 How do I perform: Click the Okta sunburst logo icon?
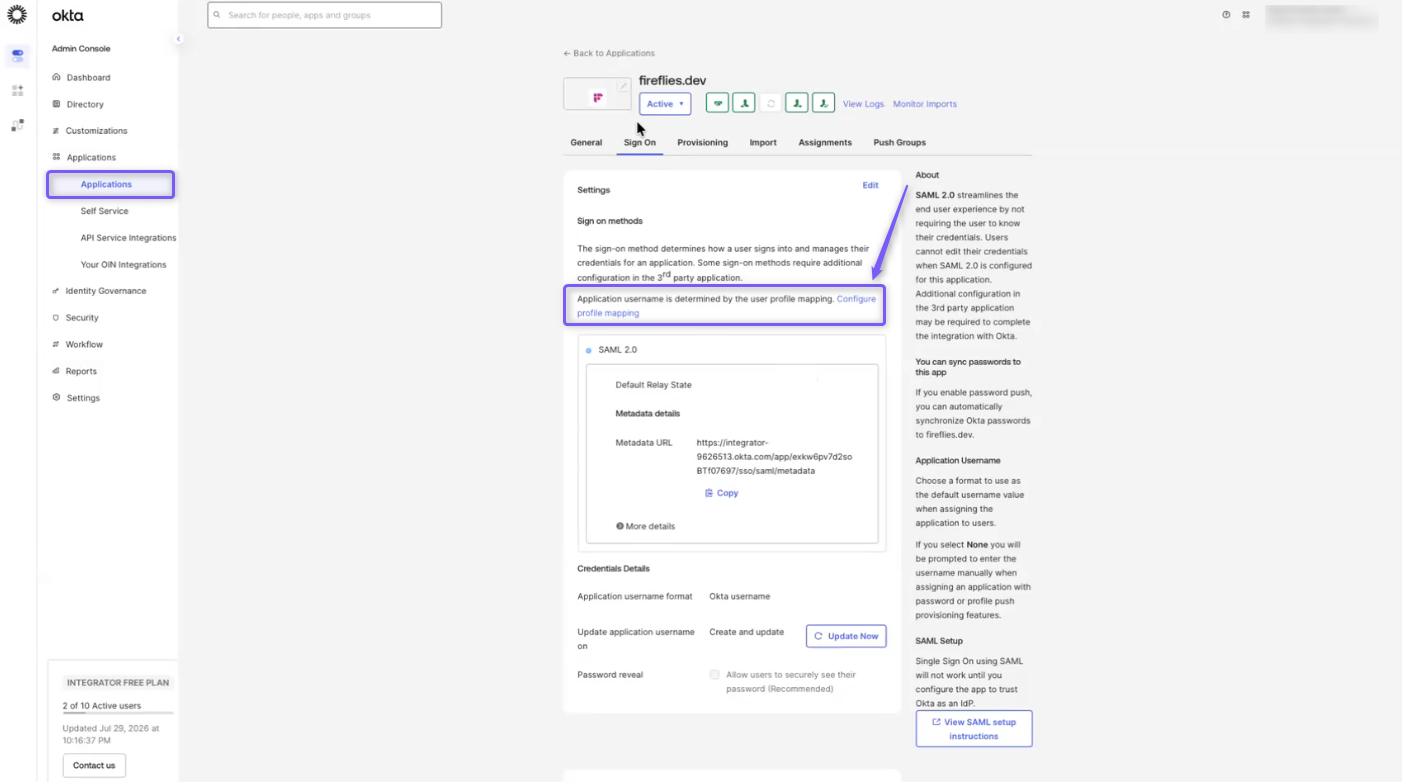17,15
